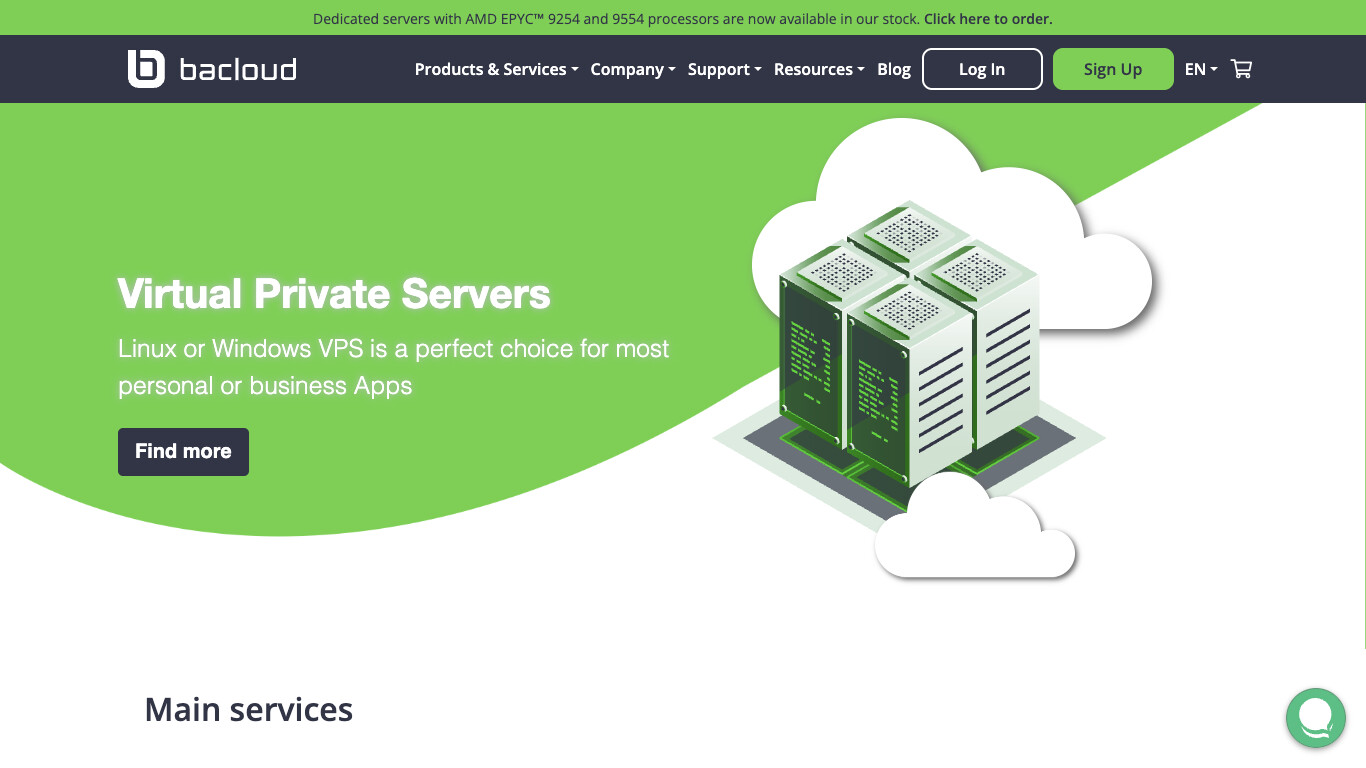Click the Virtual Private Servers heading
The height and width of the screenshot is (768, 1366).
click(x=334, y=293)
